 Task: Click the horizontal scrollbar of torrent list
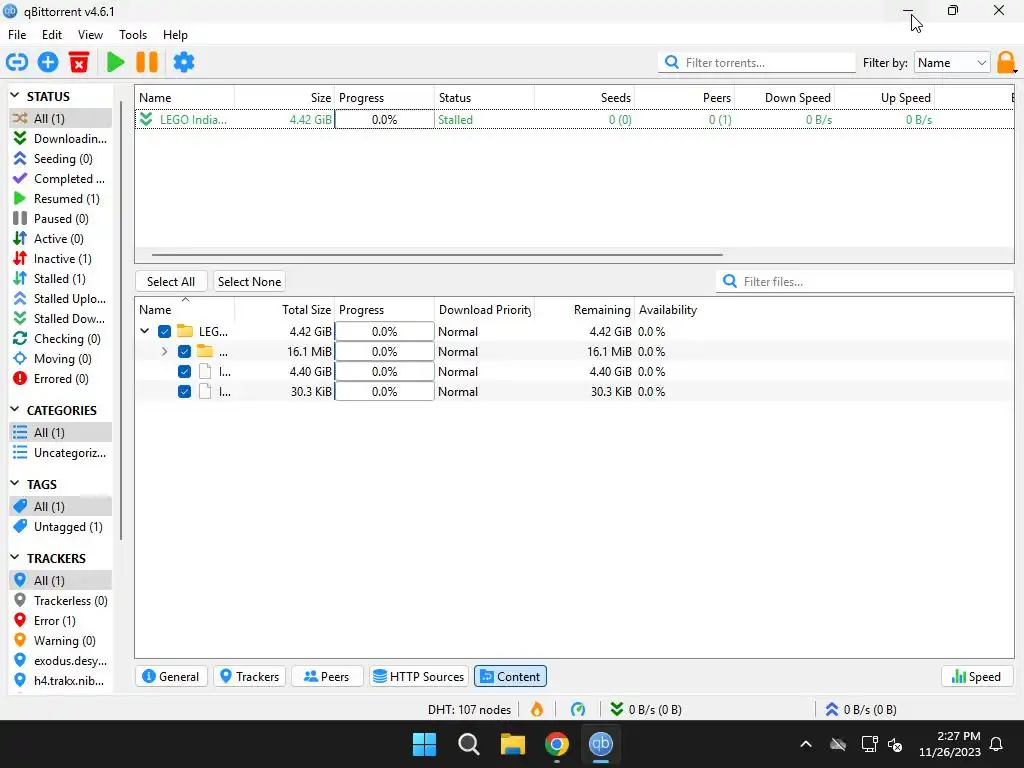tap(437, 255)
